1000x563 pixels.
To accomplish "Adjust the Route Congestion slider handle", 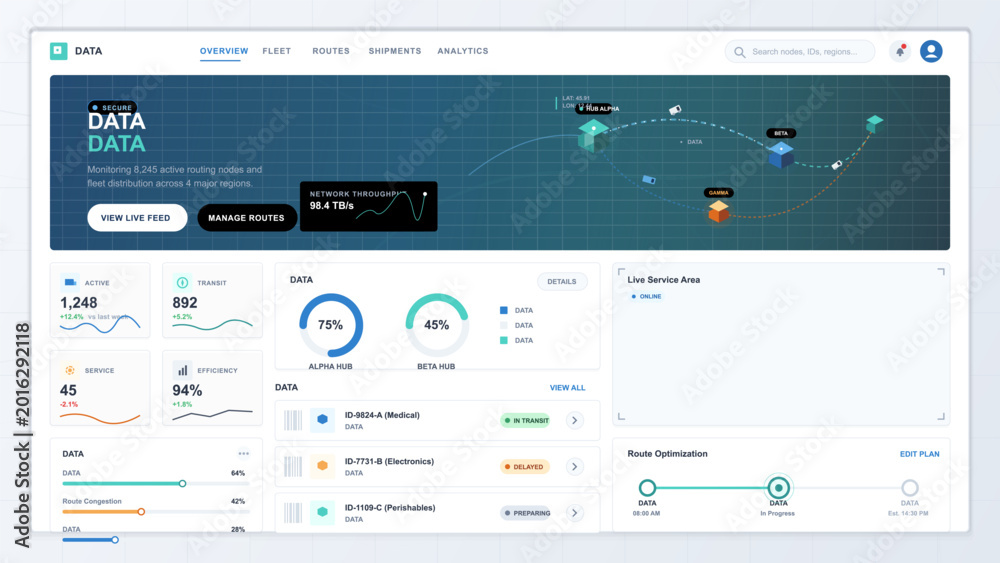I will (142, 511).
